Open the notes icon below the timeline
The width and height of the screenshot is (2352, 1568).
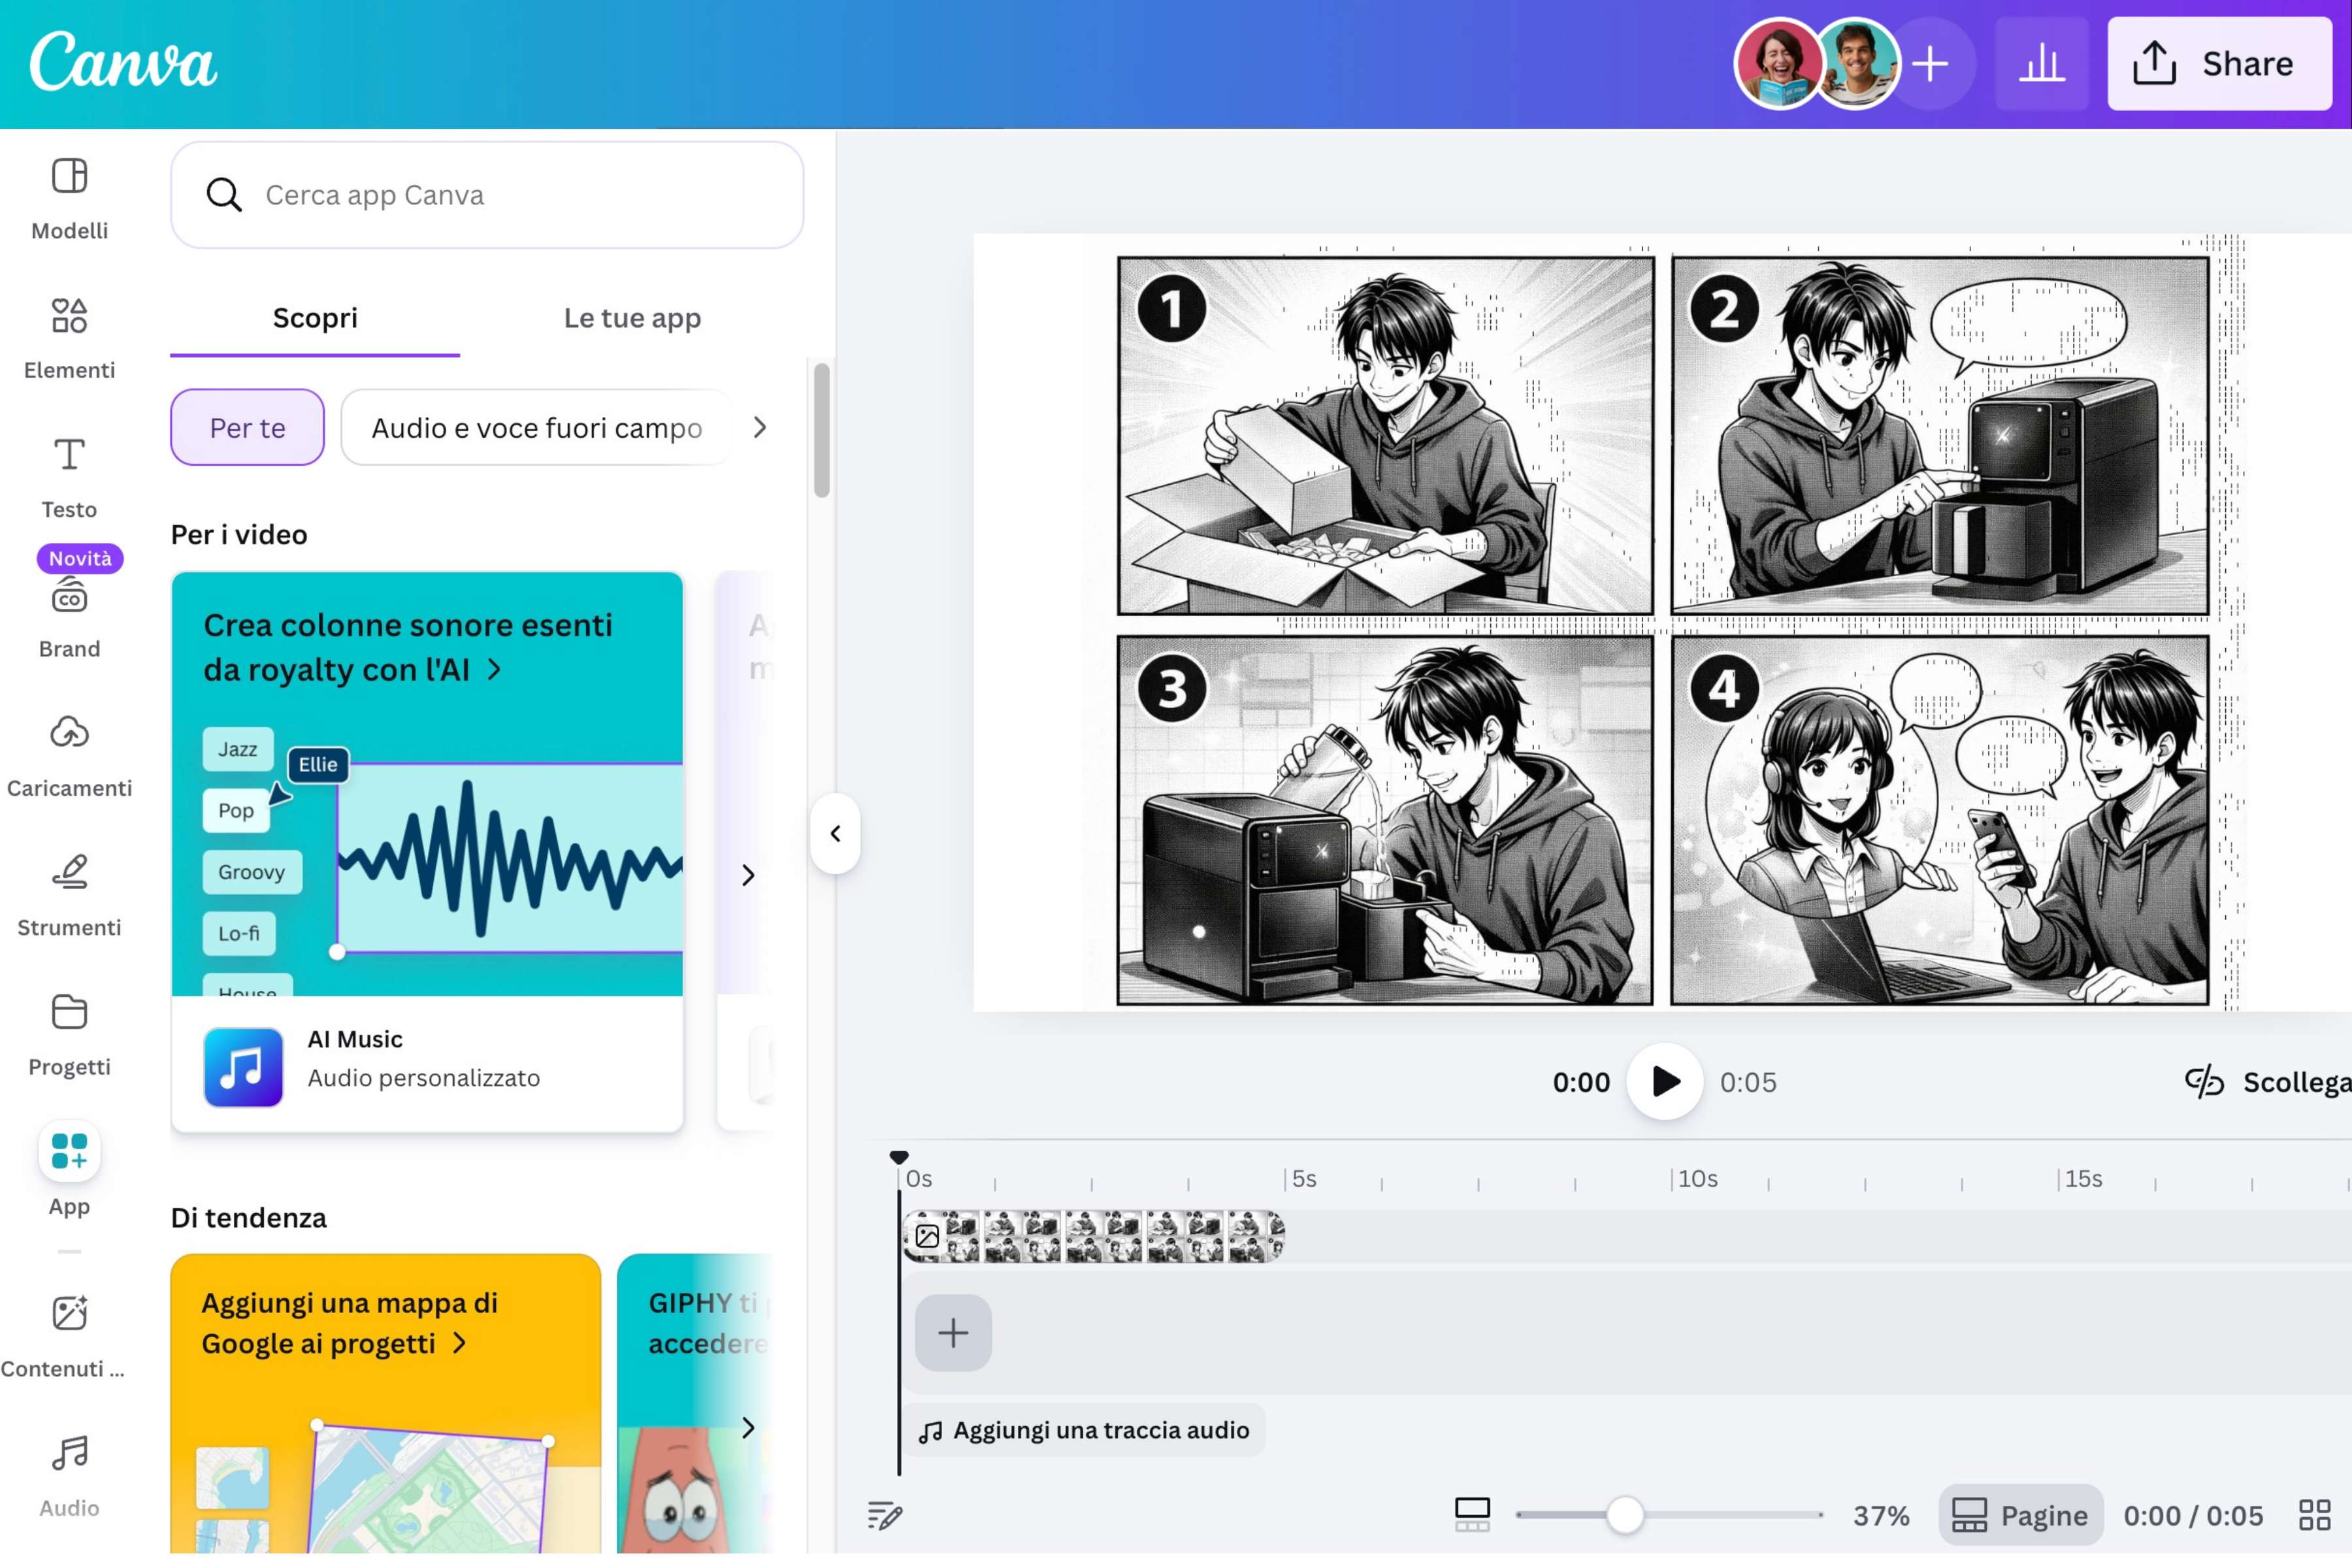pyautogui.click(x=885, y=1515)
